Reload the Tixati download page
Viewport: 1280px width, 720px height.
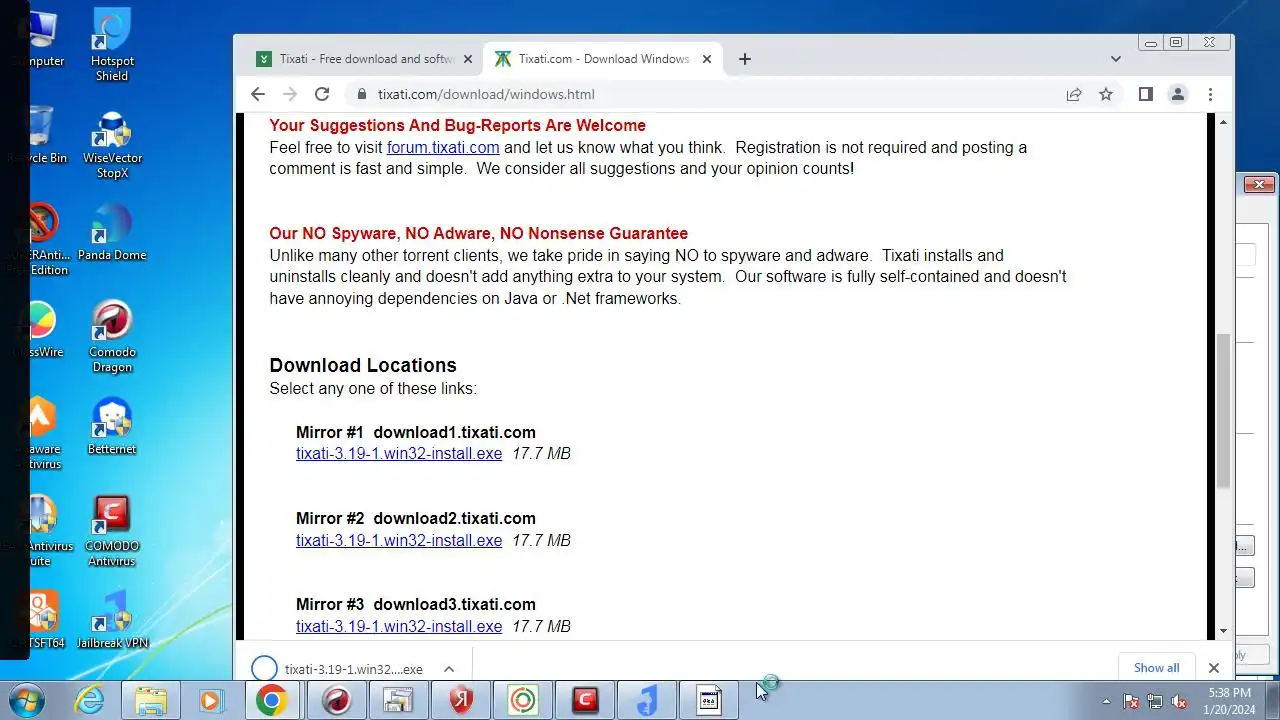click(322, 94)
